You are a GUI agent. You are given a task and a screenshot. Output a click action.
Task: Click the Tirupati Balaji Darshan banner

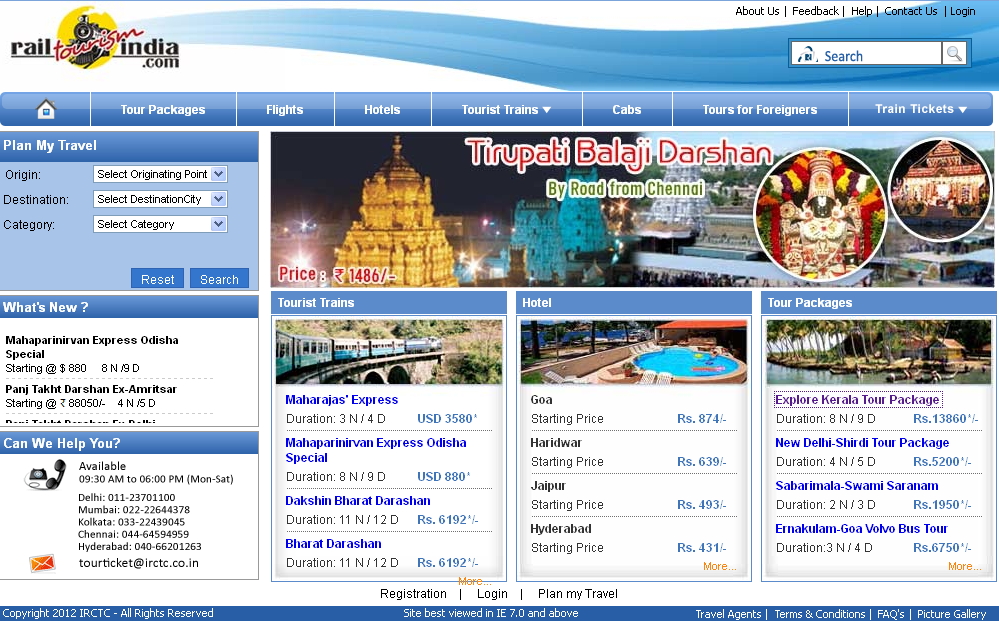[x=632, y=209]
